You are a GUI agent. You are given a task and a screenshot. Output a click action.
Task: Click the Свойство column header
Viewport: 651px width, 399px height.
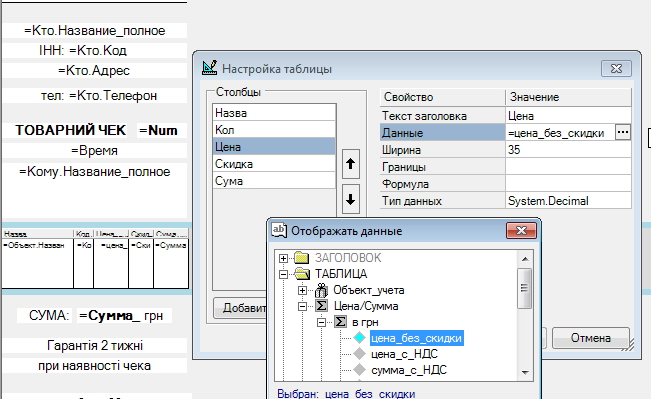442,97
